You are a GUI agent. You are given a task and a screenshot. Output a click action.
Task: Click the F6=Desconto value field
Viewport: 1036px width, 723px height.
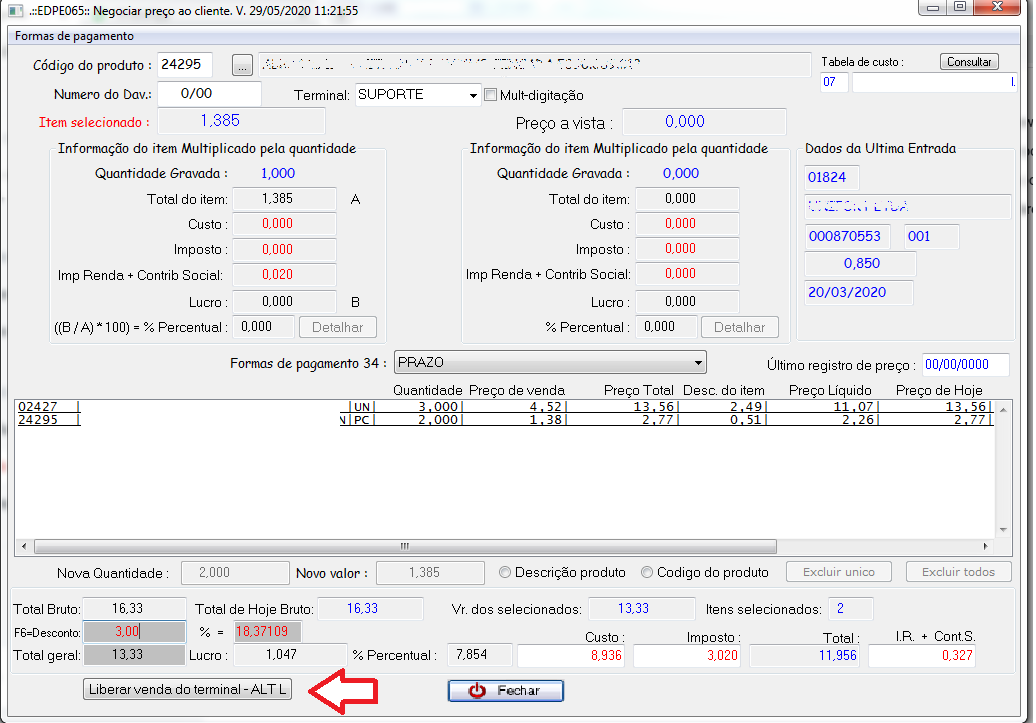point(135,632)
